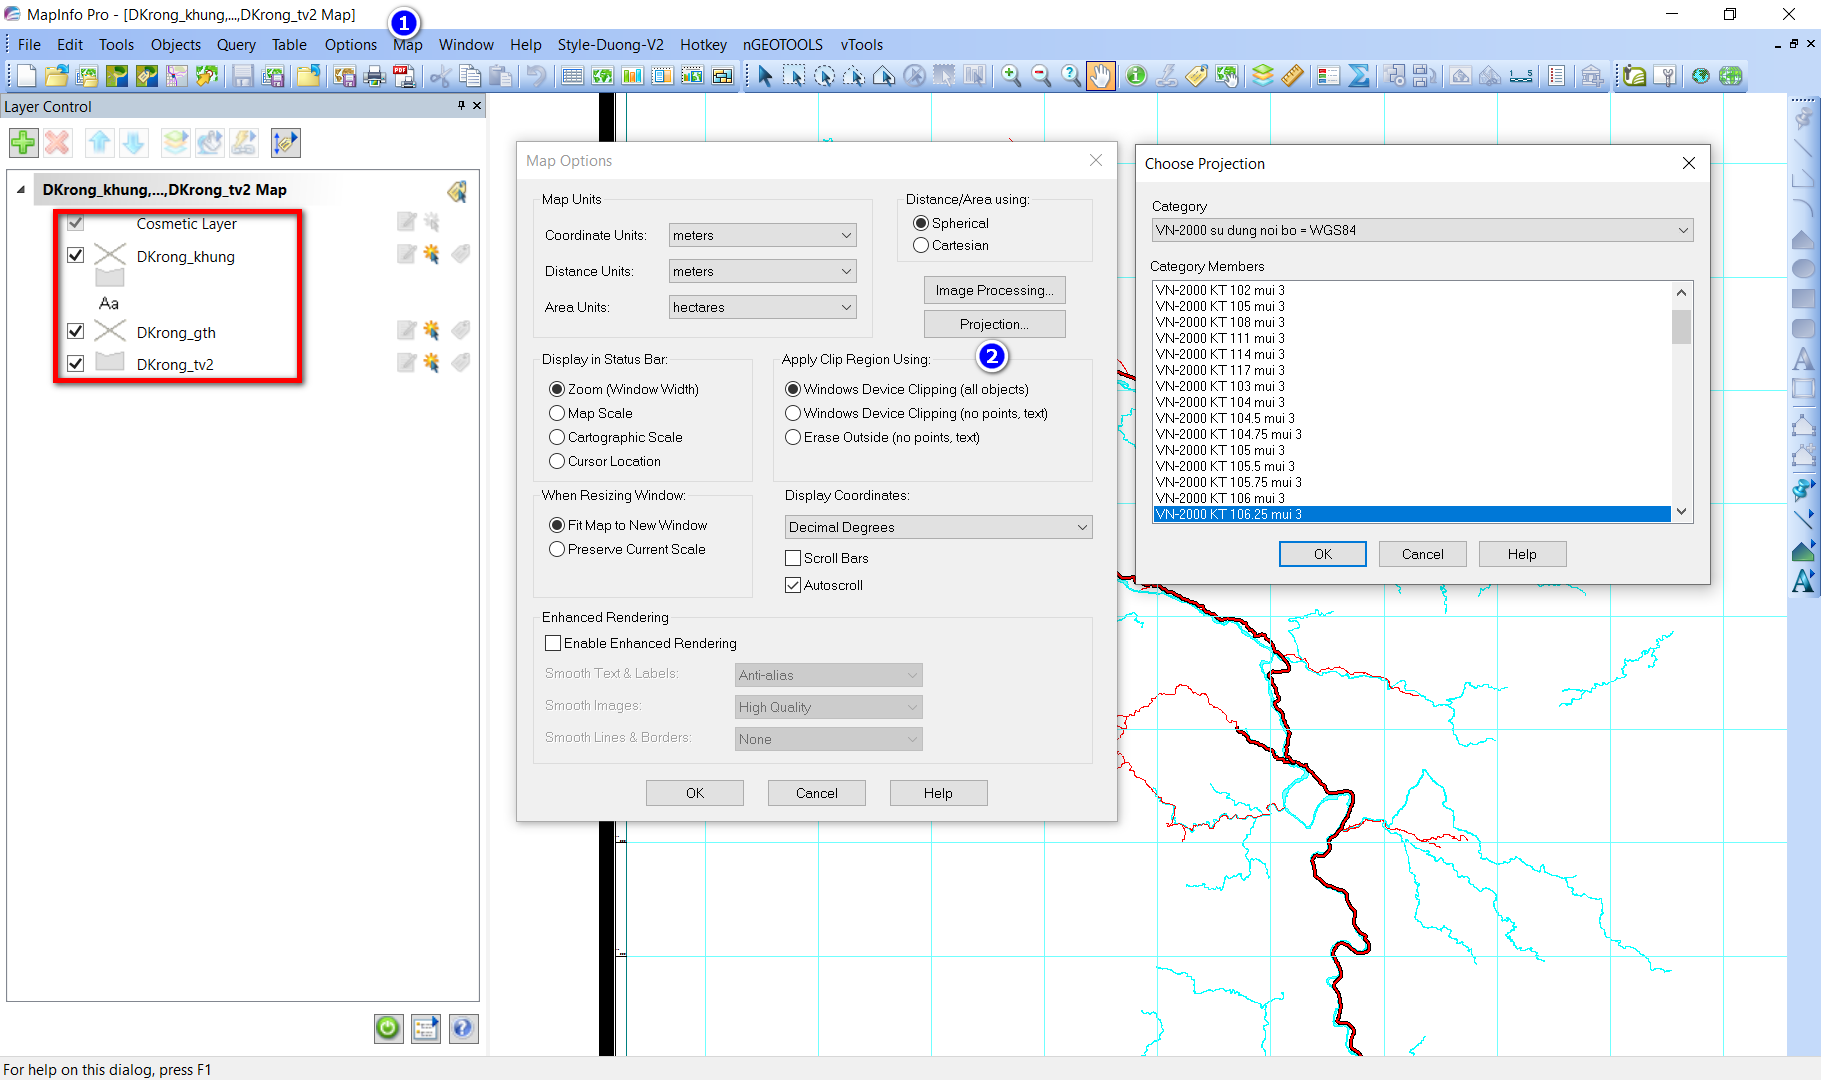Open the nGEOTOOLS menu
1821x1080 pixels.
click(782, 44)
